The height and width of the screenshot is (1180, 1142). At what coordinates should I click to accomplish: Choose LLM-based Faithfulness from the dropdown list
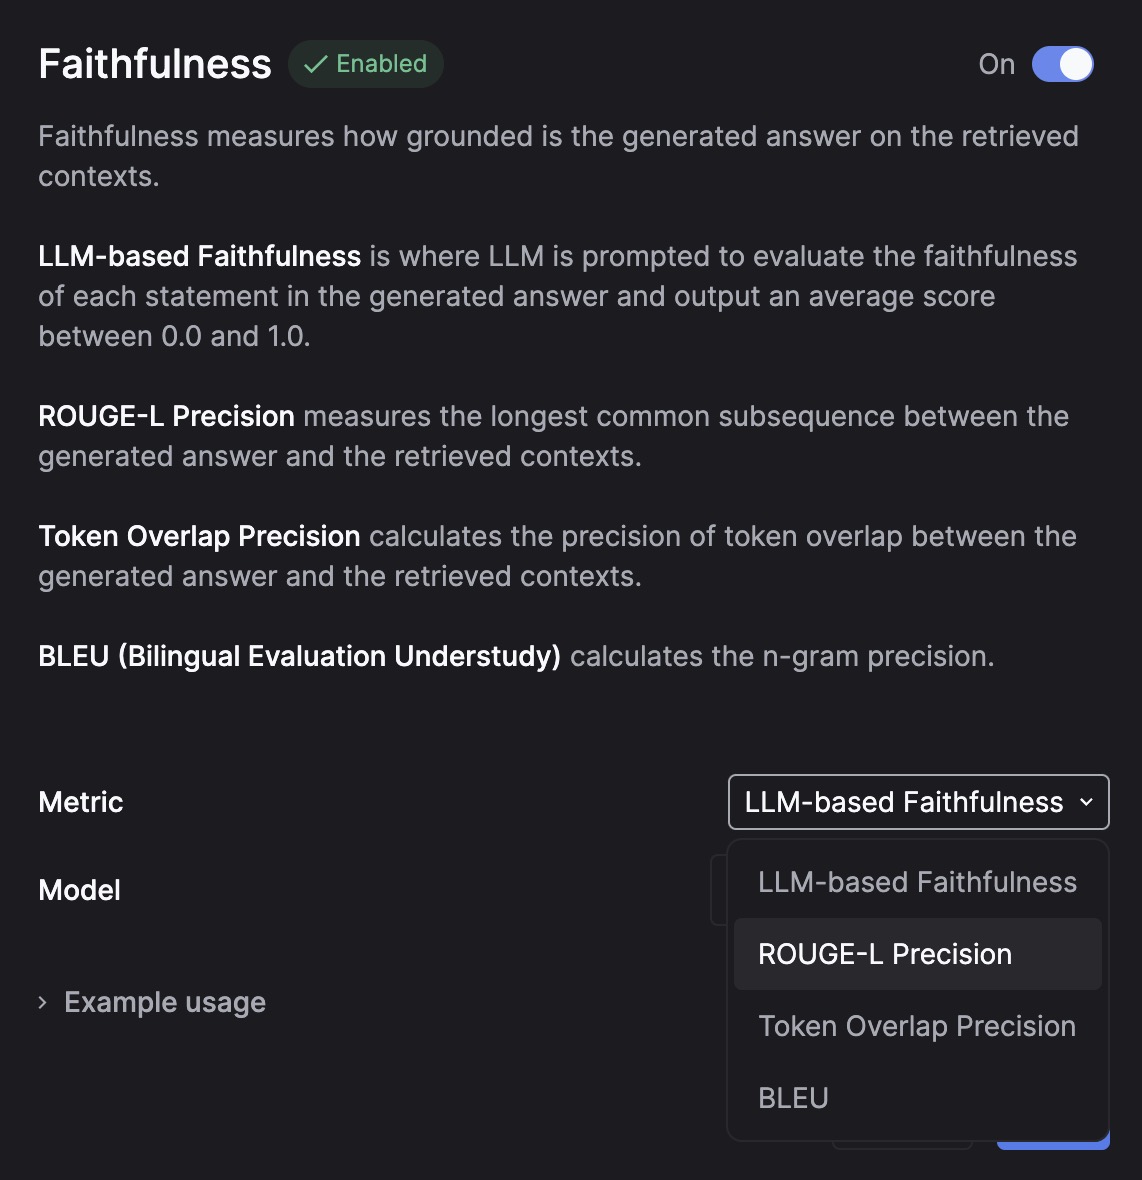(x=917, y=882)
